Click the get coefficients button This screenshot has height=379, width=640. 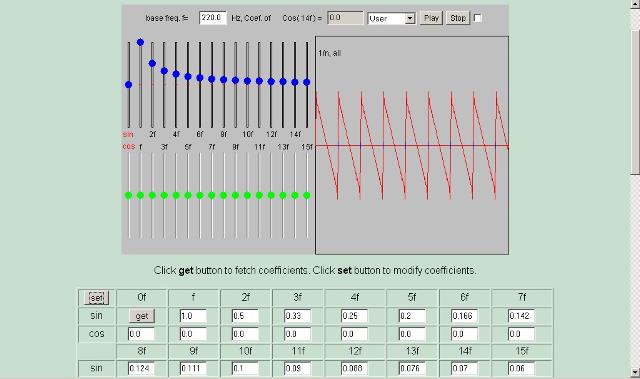(142, 316)
